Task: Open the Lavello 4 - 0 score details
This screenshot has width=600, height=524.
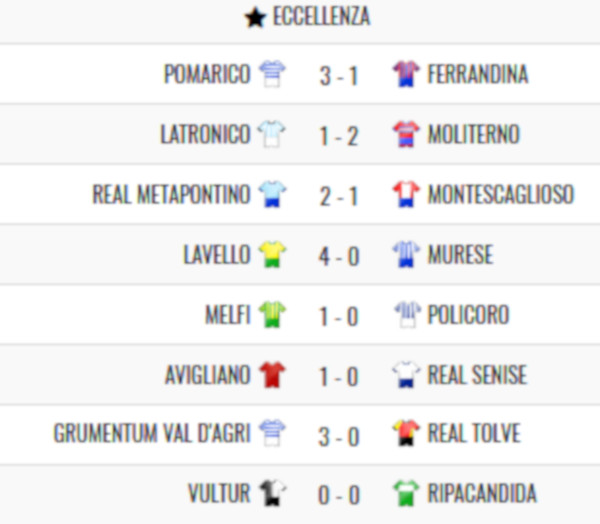Action: (x=339, y=256)
